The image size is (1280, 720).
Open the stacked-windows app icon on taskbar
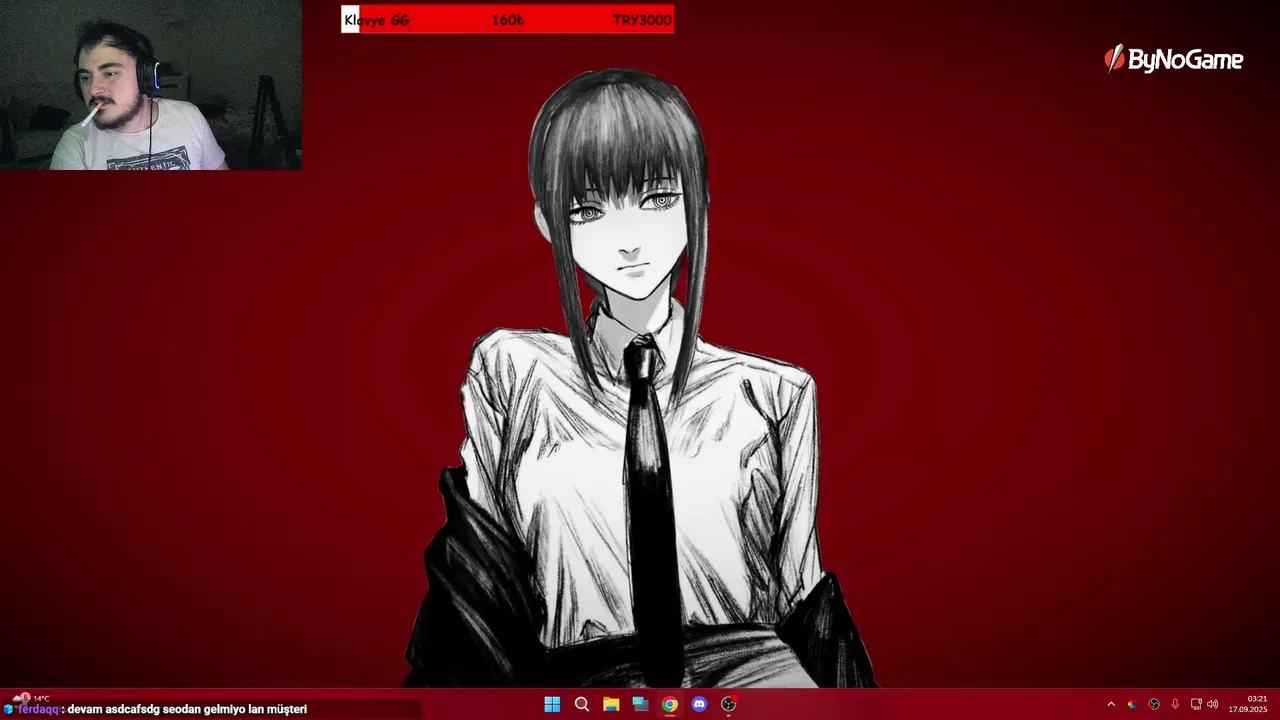640,704
